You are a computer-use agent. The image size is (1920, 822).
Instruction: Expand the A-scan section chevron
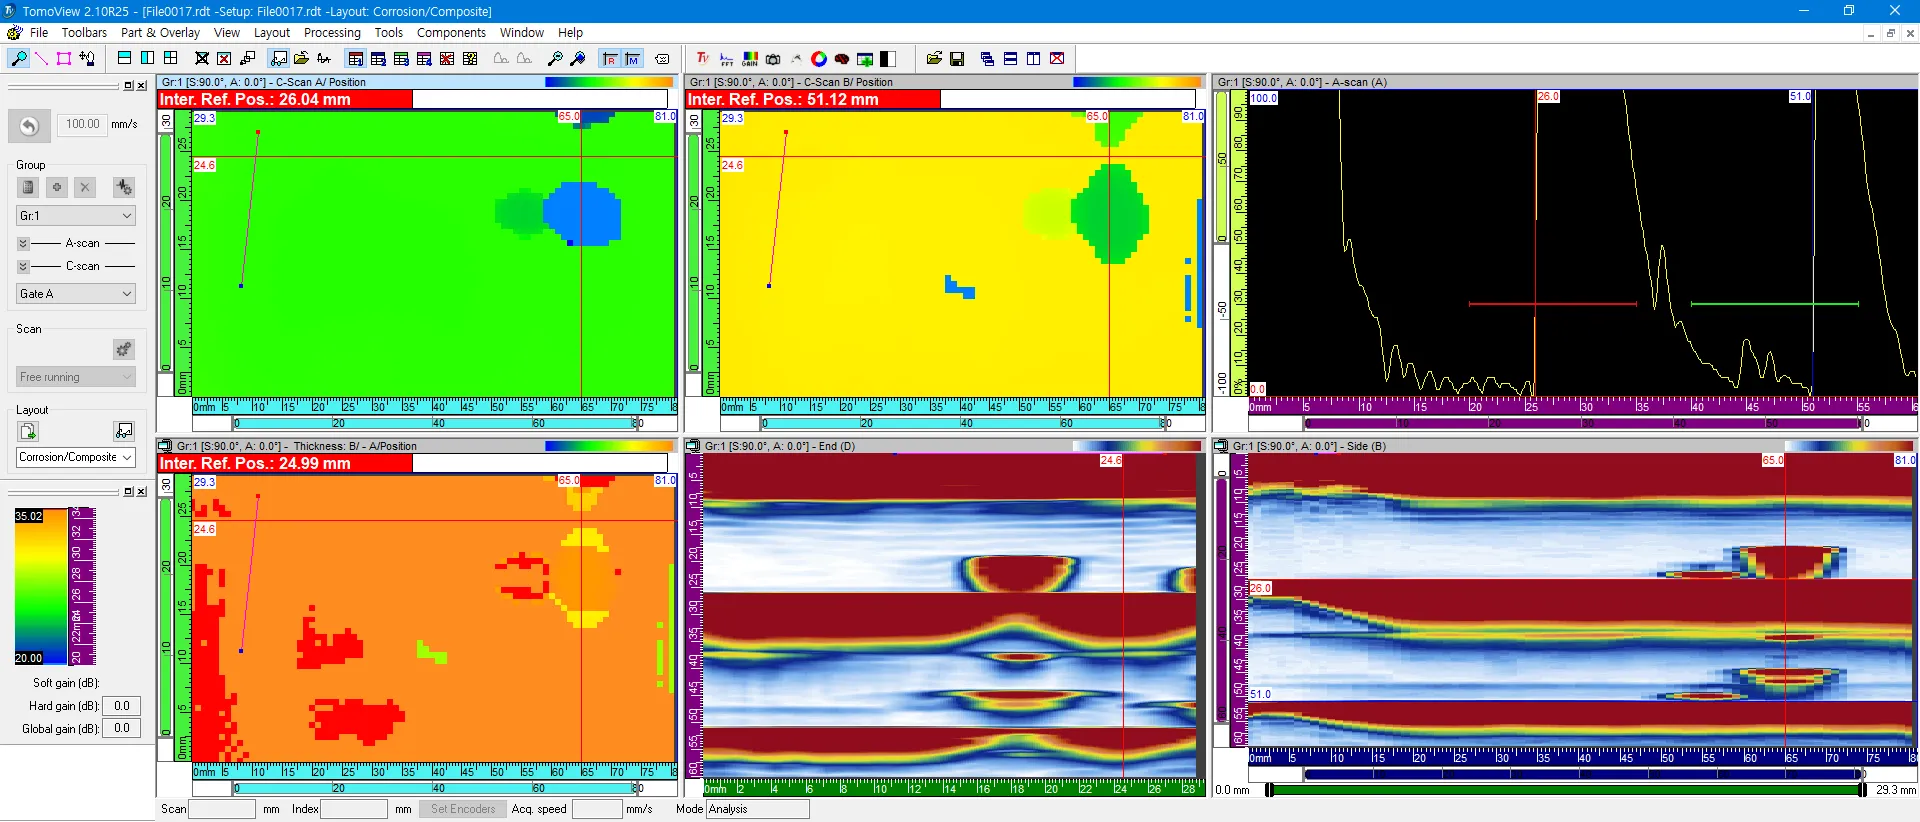tap(23, 243)
